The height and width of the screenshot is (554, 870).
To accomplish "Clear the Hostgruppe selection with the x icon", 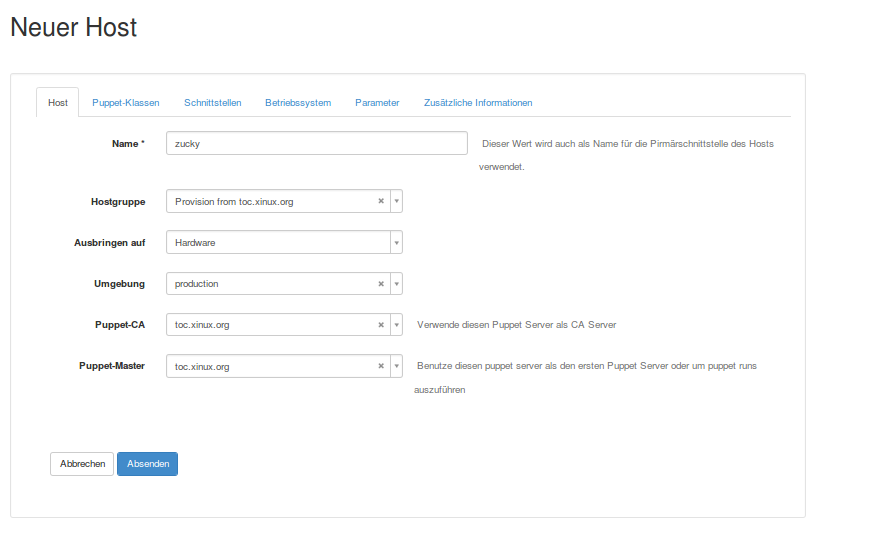I will coord(380,201).
